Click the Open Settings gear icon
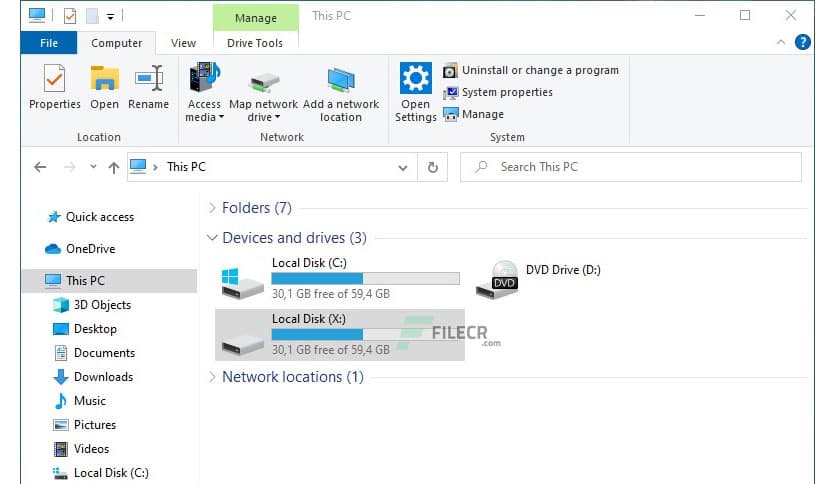 tap(416, 78)
